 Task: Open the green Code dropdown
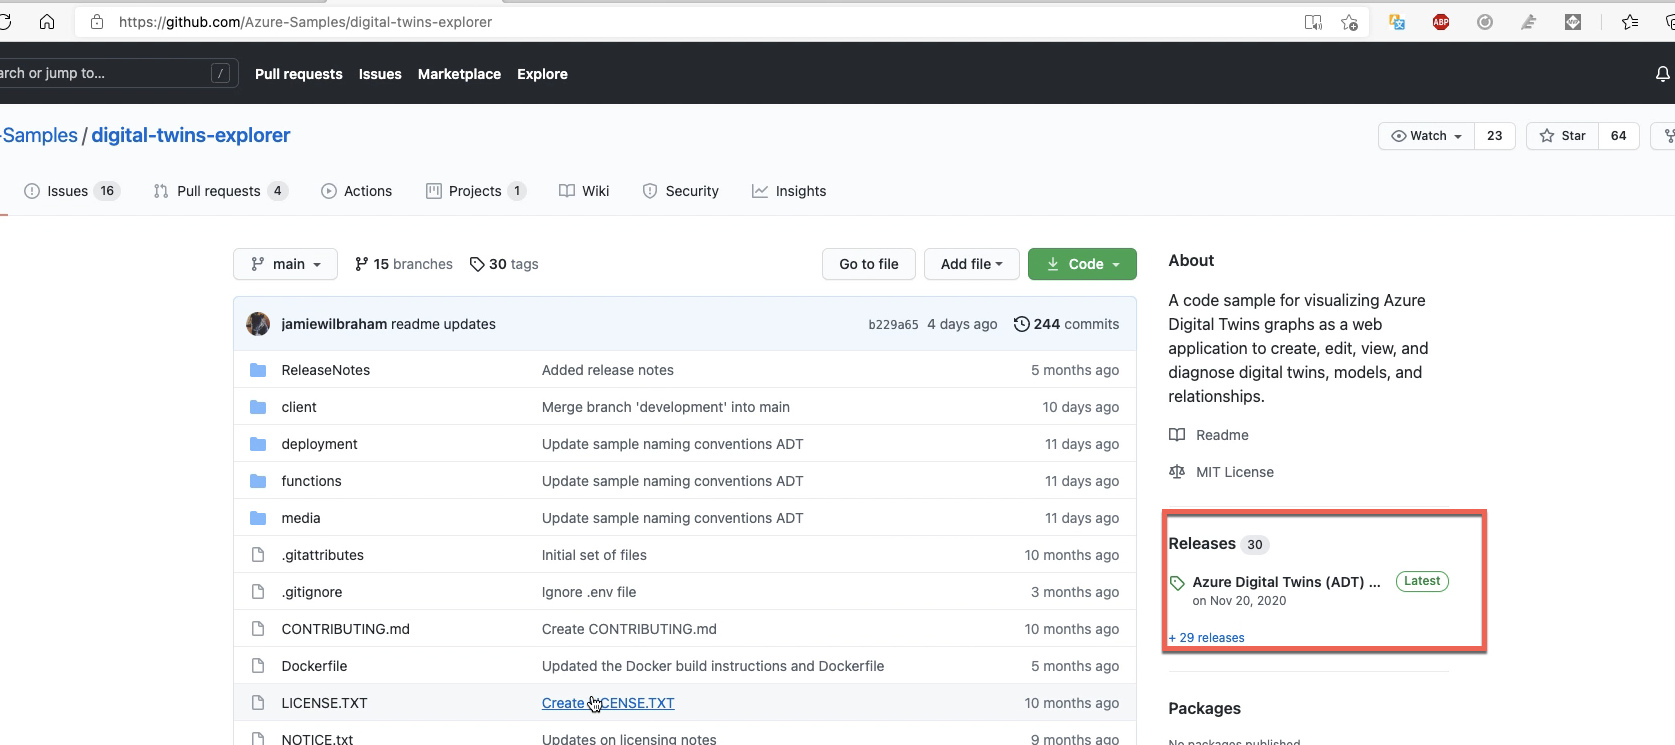click(1082, 264)
